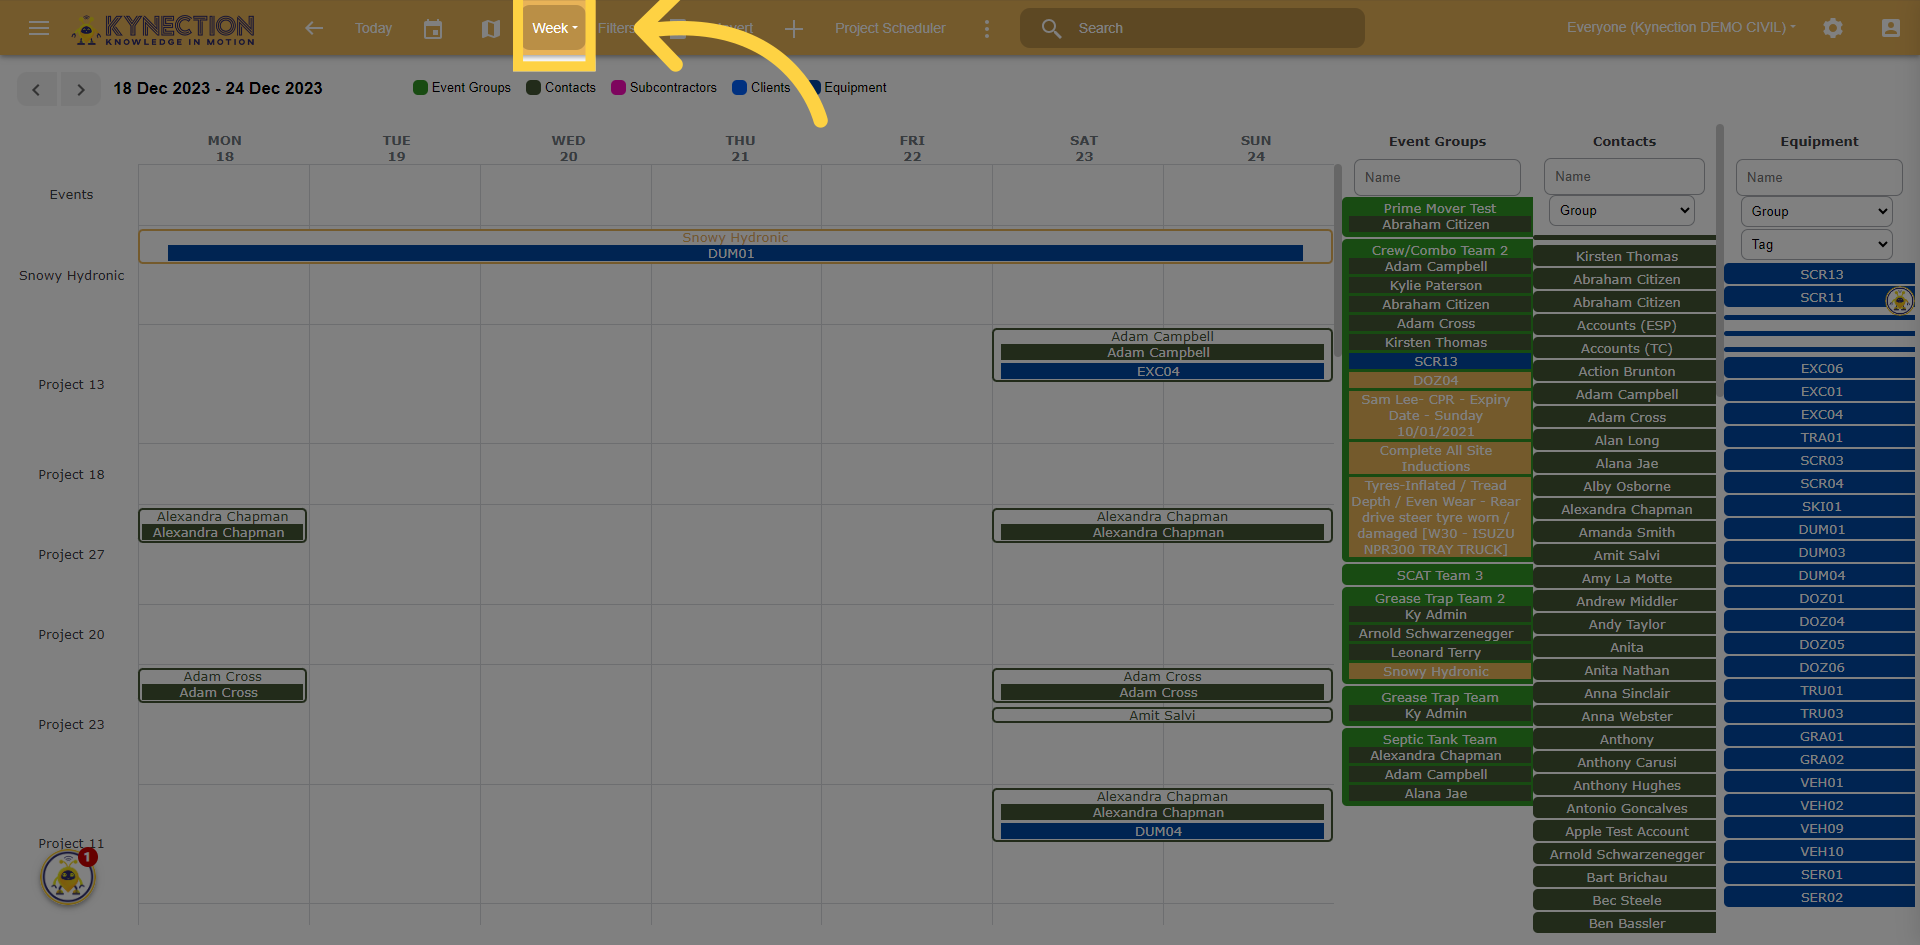
Task: Open the settings gear icon
Action: pyautogui.click(x=1833, y=28)
